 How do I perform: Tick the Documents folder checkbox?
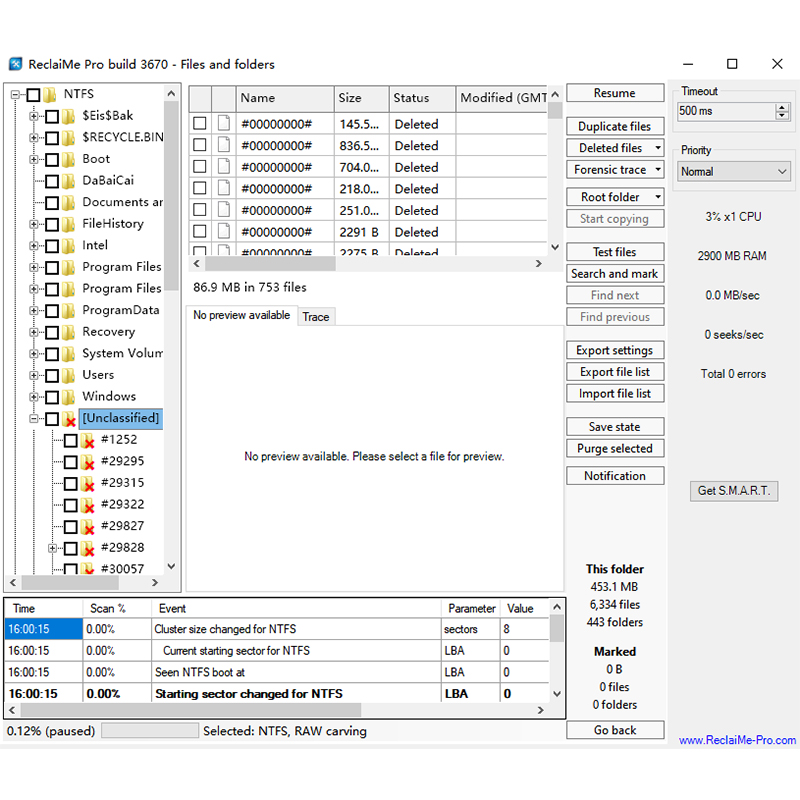(52, 203)
